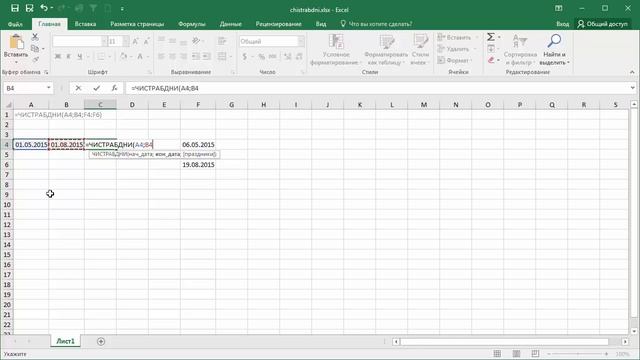Expand the formula bar chevron

pyautogui.click(x=633, y=88)
